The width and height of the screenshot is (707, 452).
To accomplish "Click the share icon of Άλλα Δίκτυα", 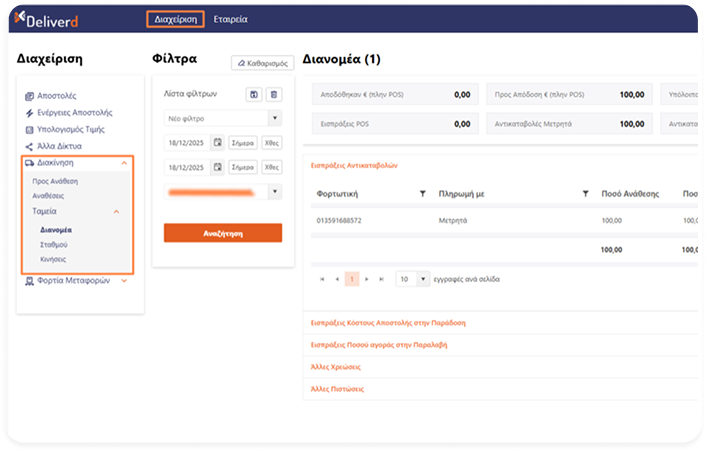I will (29, 147).
